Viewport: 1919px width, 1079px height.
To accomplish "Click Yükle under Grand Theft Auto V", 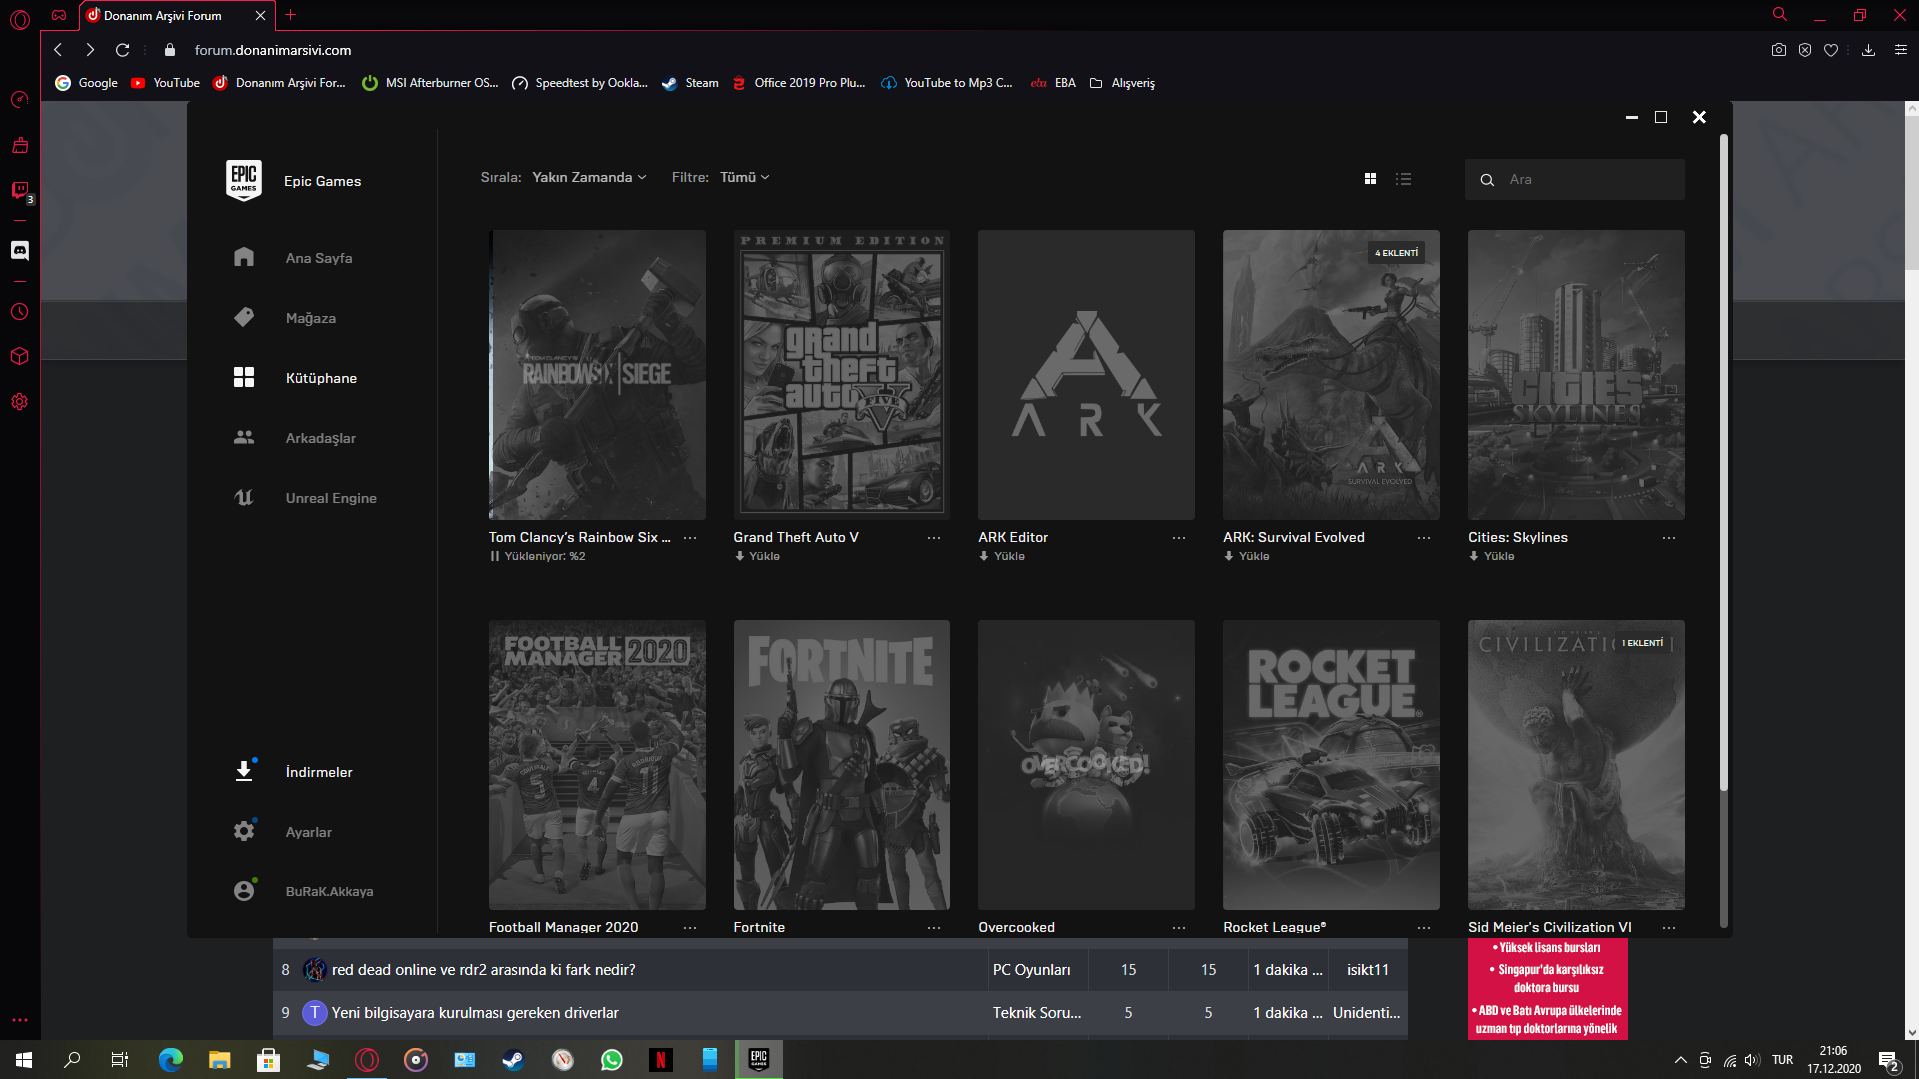I will click(757, 556).
